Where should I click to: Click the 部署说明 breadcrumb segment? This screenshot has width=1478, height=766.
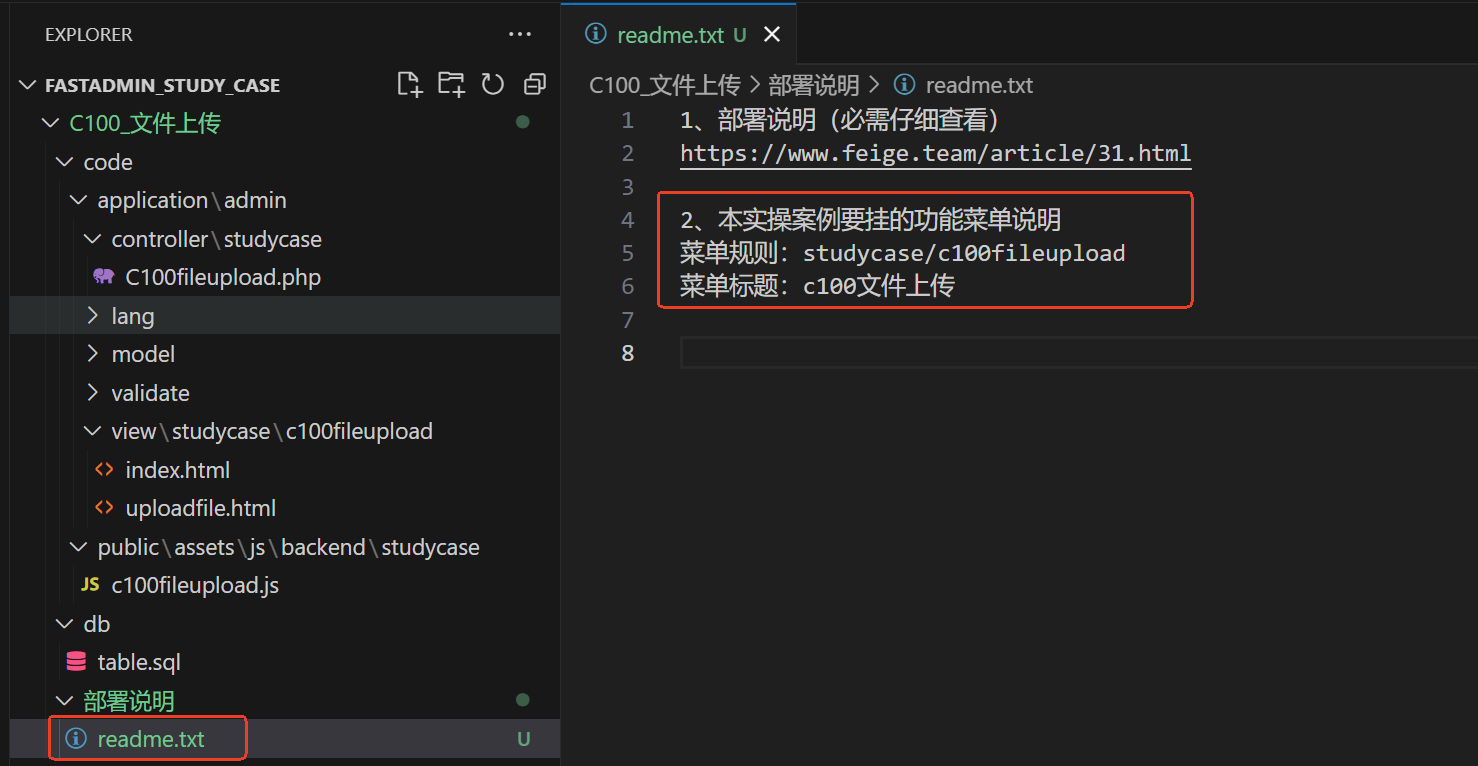click(814, 85)
